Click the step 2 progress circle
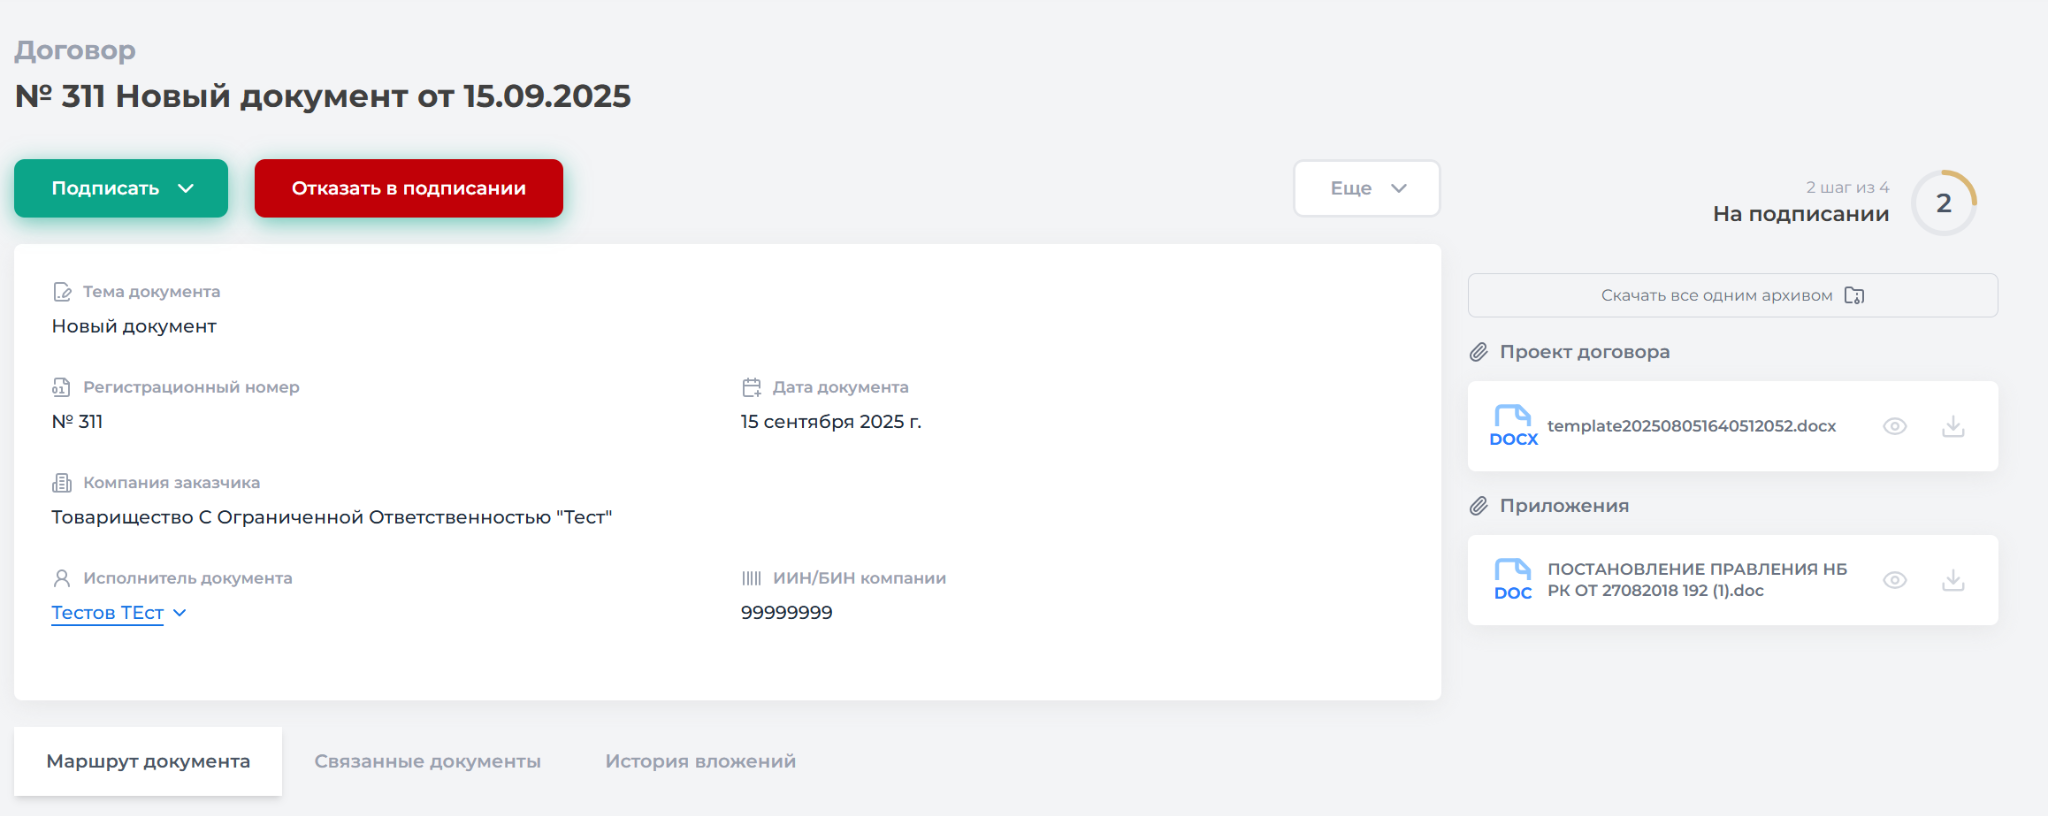 (x=1943, y=203)
